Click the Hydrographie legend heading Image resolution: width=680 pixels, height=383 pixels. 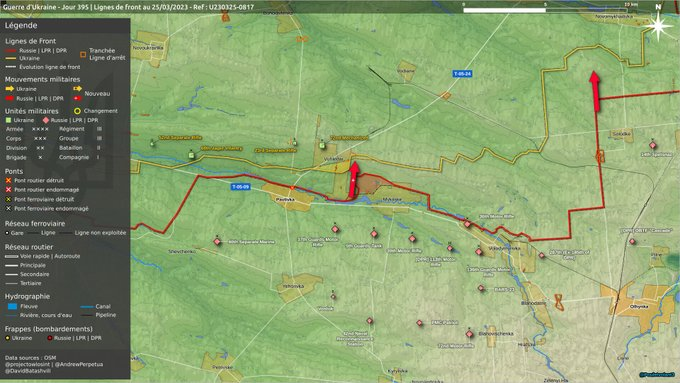[x=27, y=297]
